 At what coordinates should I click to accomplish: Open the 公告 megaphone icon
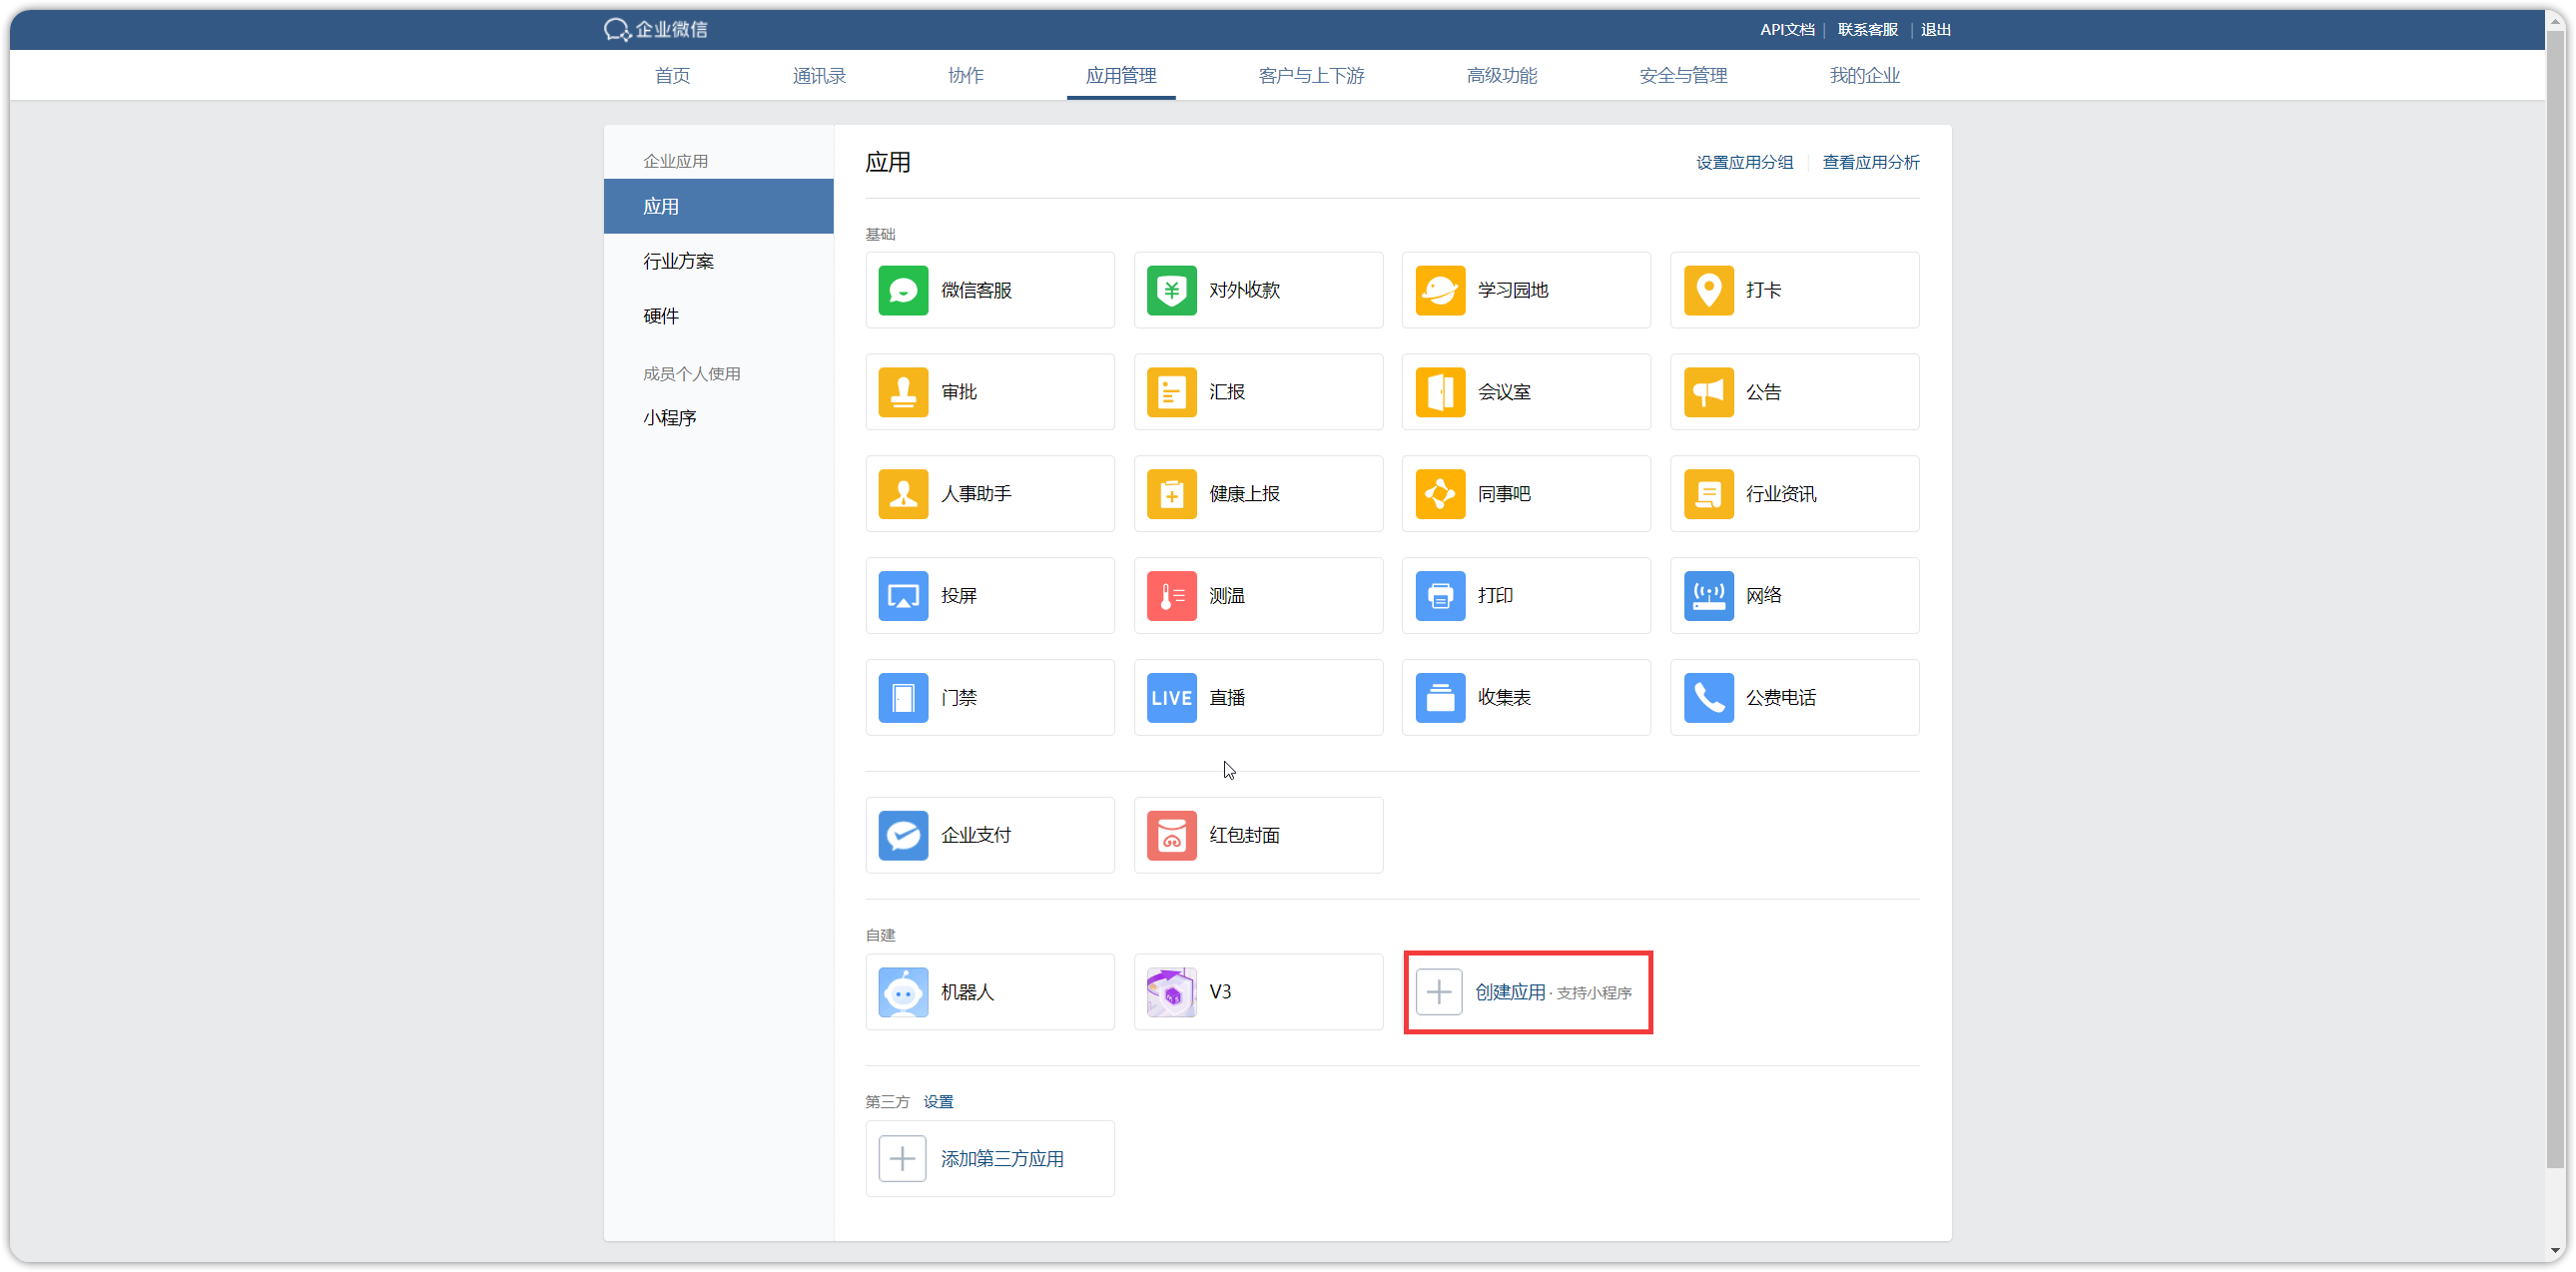(x=1708, y=392)
